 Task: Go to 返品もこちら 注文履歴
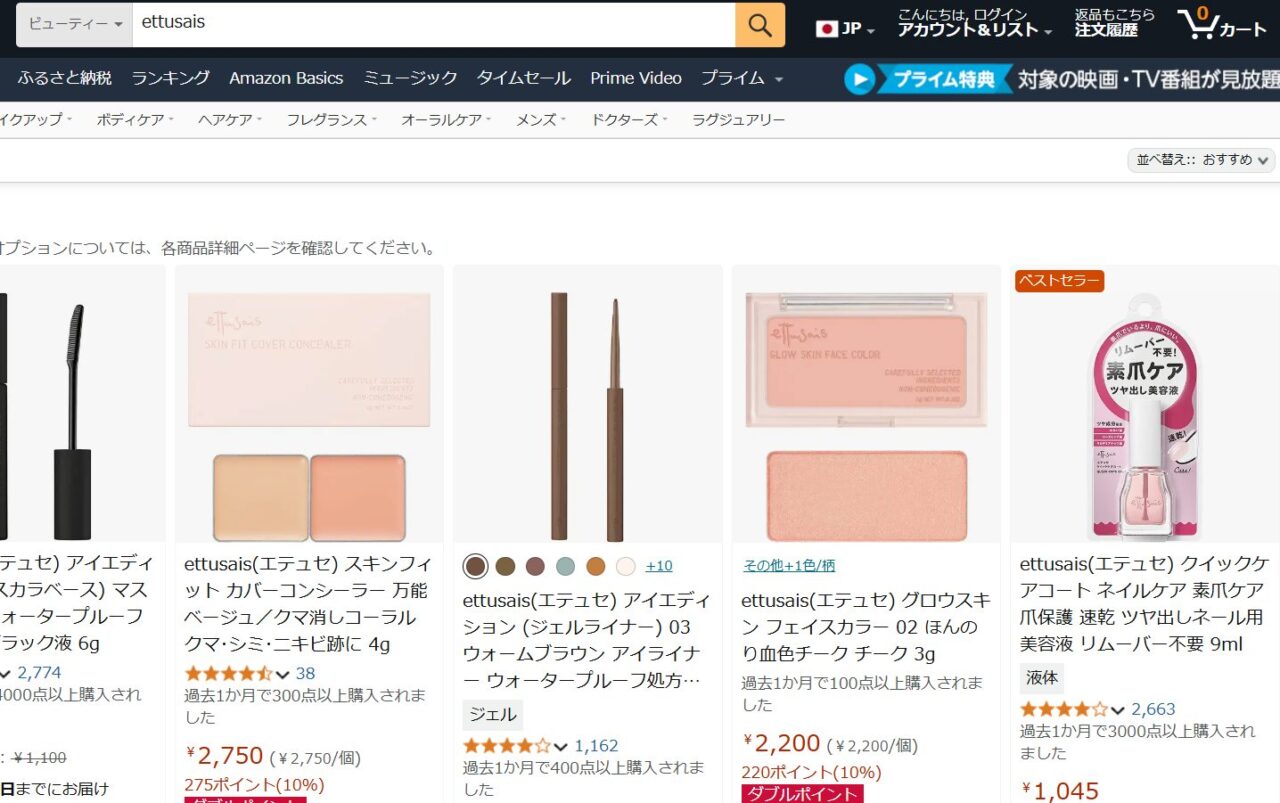[1114, 23]
